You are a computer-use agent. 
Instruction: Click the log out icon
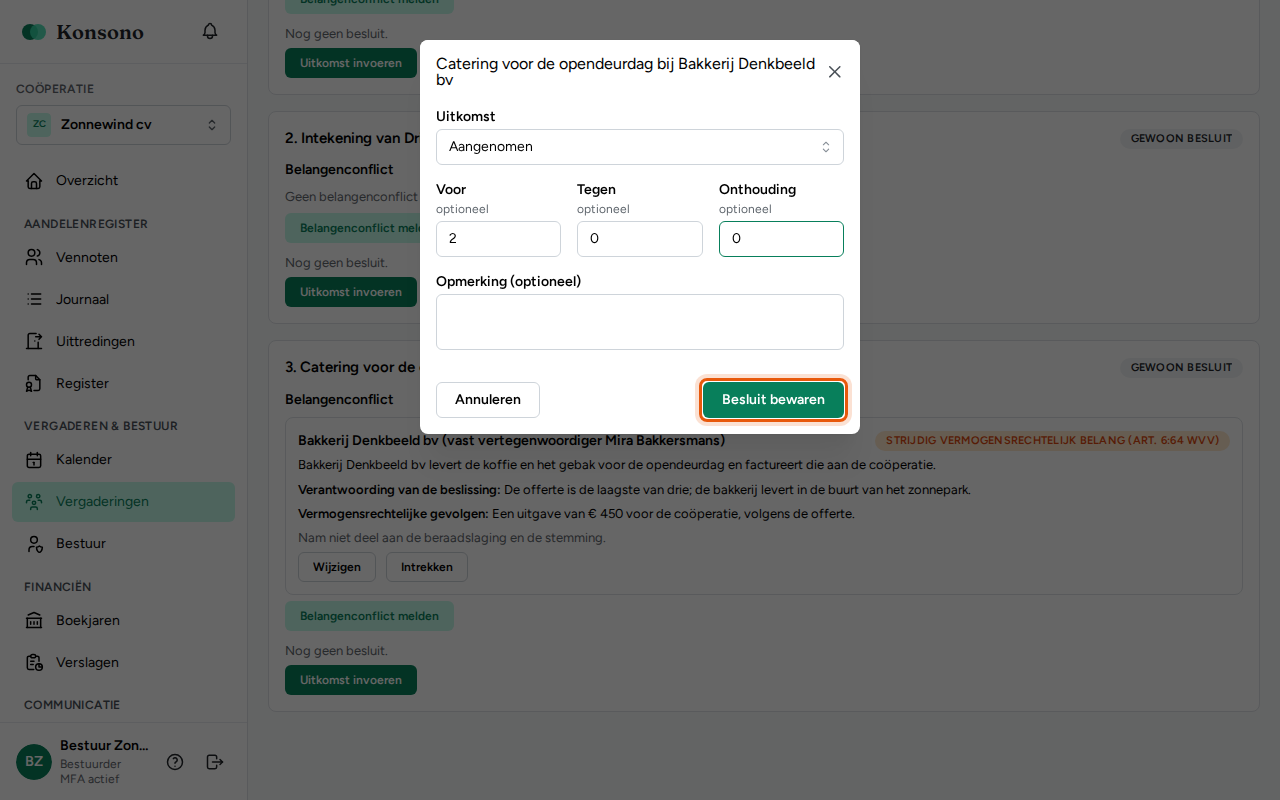[x=215, y=762]
